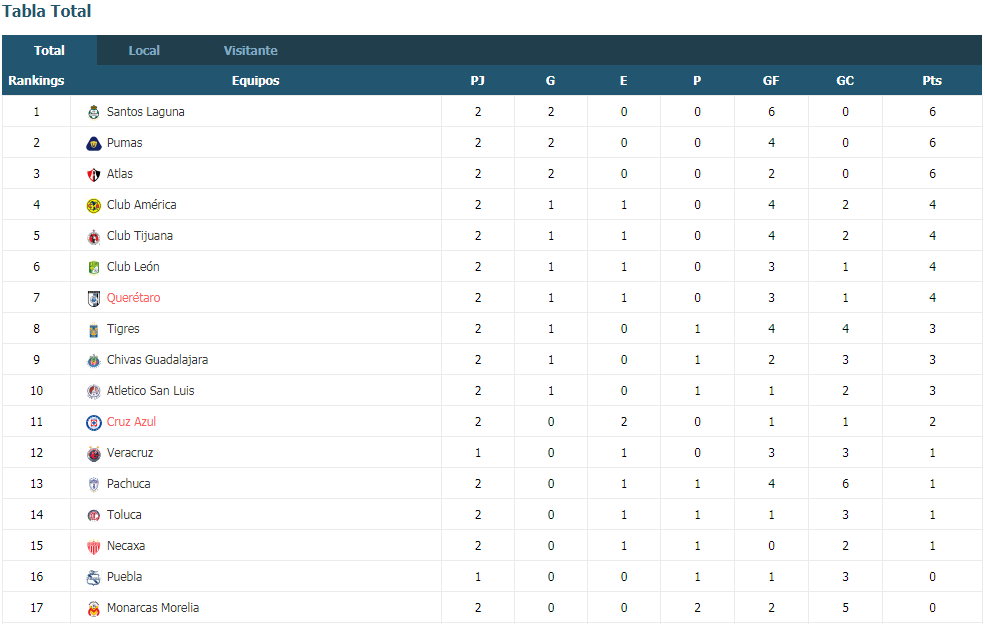Click the Monarcas Morelia team logo
The image size is (985, 624).
pyautogui.click(x=94, y=608)
